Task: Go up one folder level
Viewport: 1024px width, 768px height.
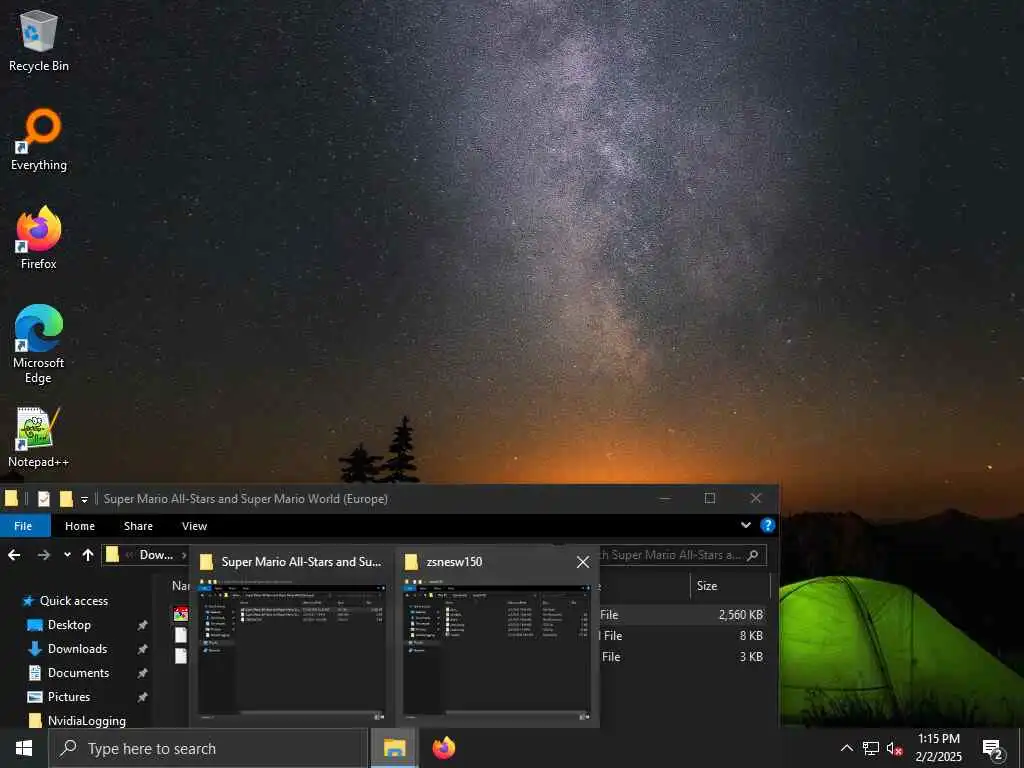Action: click(x=88, y=555)
